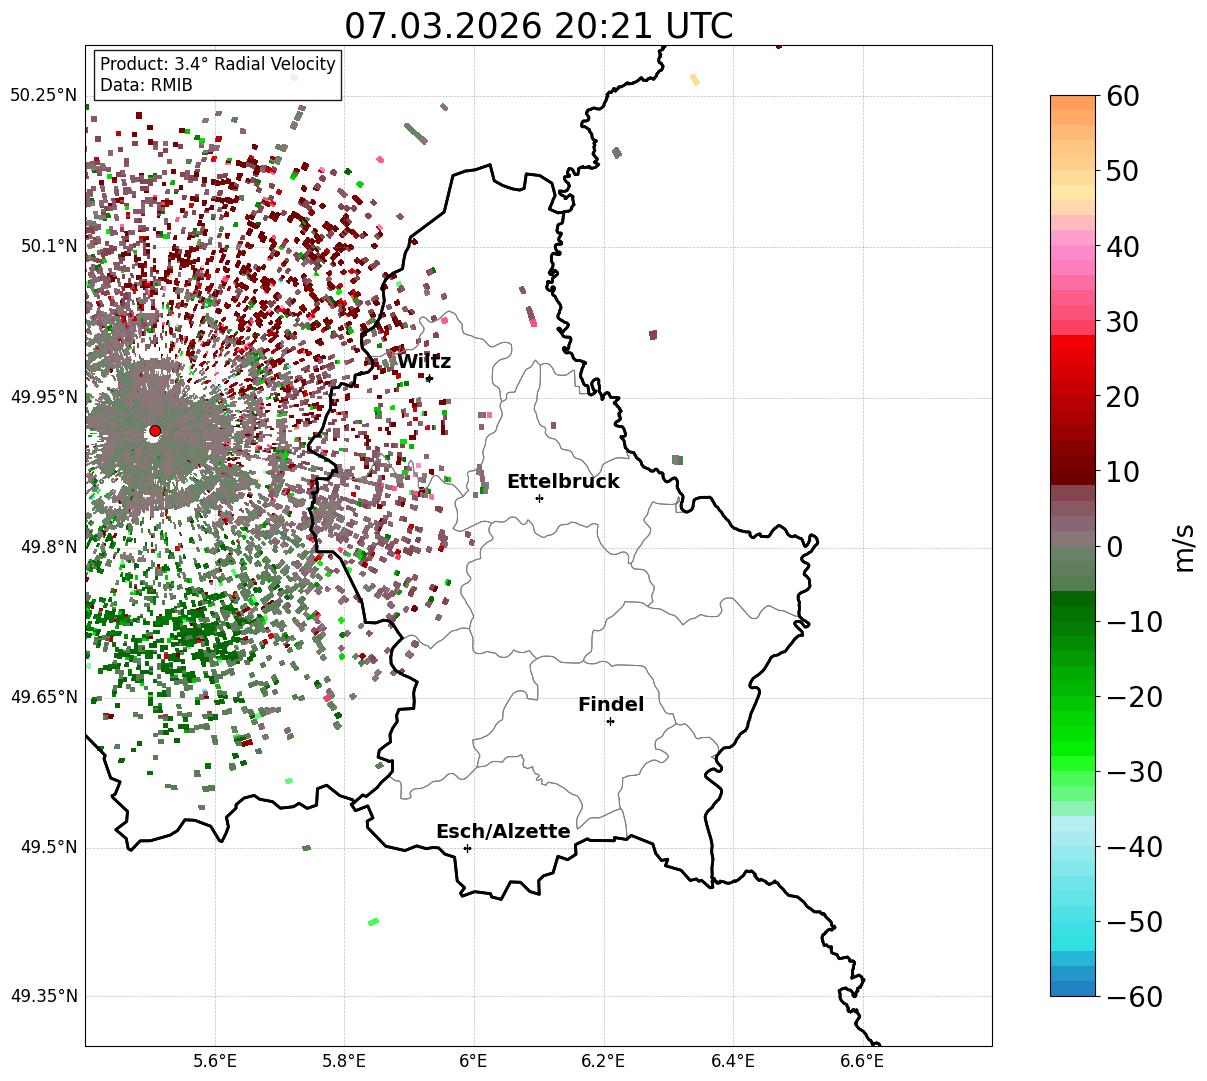
Task: Click the 50.25°N latitude label
Action: pyautogui.click(x=44, y=96)
